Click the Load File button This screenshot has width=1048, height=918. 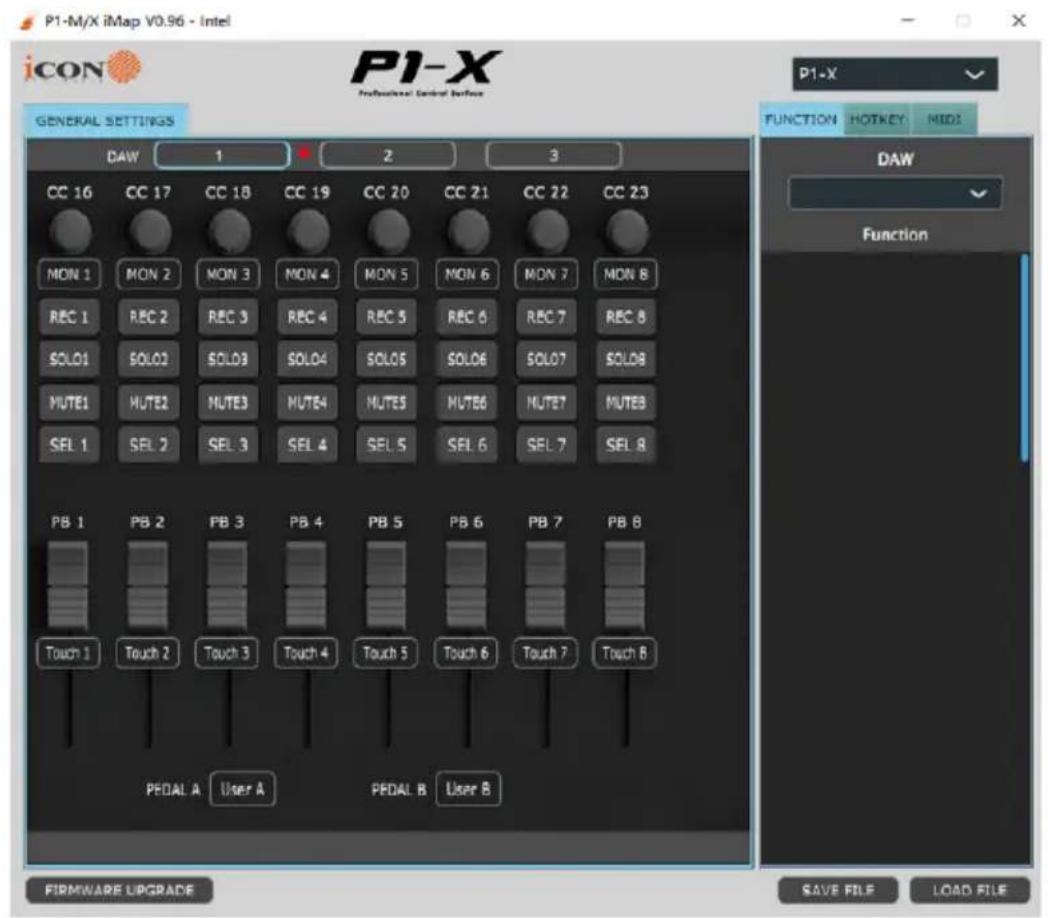[969, 890]
